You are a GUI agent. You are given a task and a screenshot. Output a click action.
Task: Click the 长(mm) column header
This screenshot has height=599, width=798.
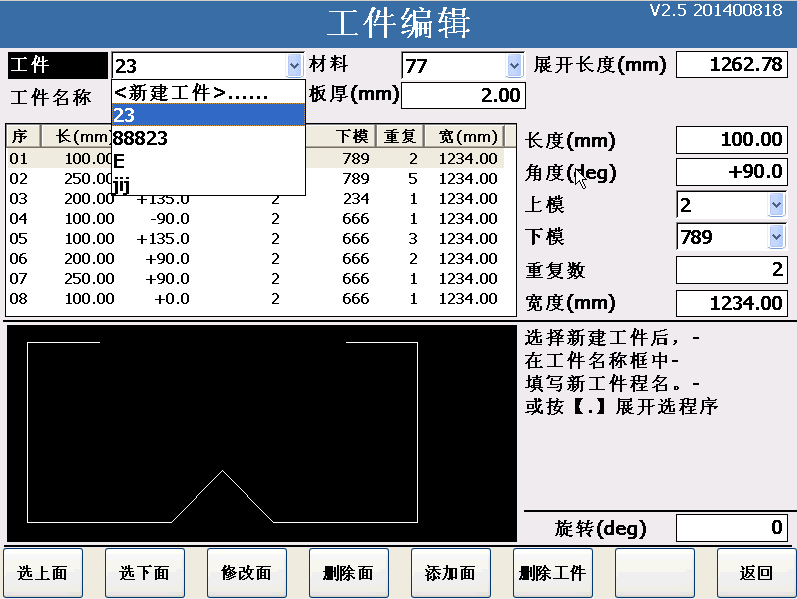click(77, 136)
